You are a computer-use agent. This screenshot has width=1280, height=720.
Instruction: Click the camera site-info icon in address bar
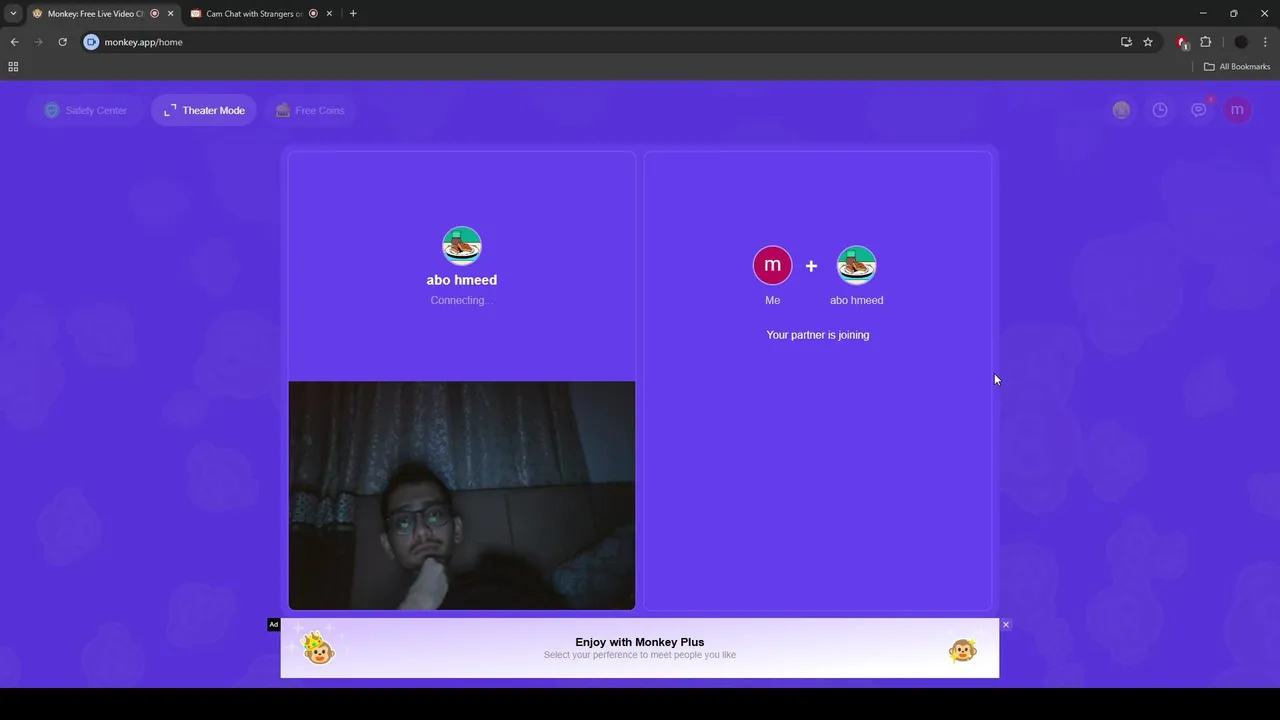(91, 42)
